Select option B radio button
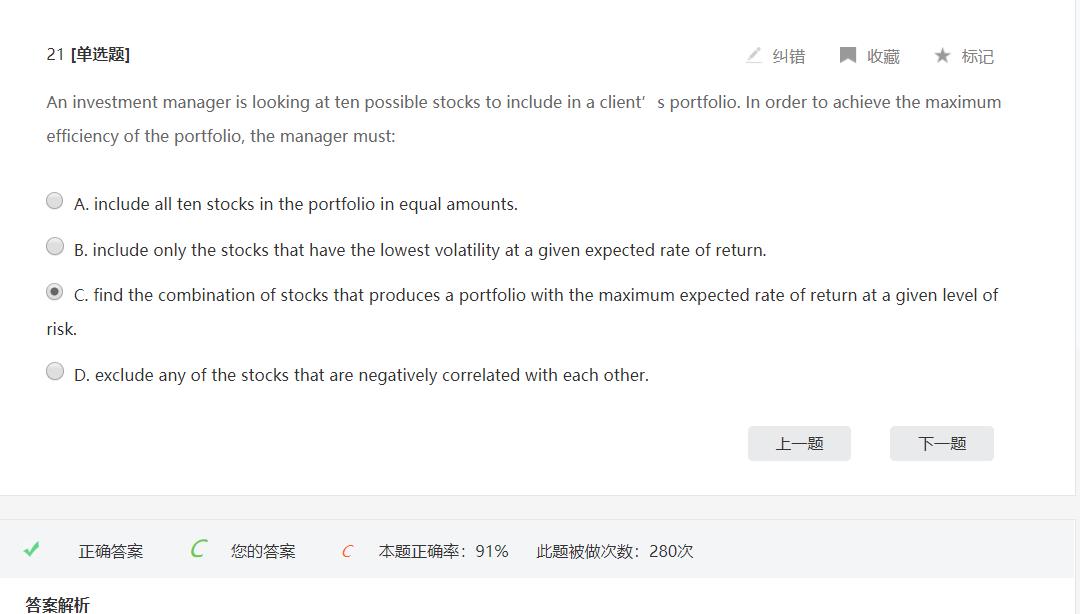 click(x=55, y=246)
